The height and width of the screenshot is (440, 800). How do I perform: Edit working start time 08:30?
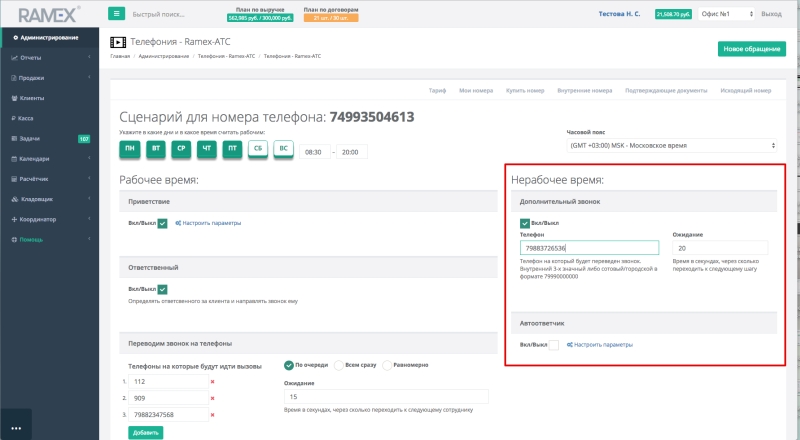(x=315, y=152)
